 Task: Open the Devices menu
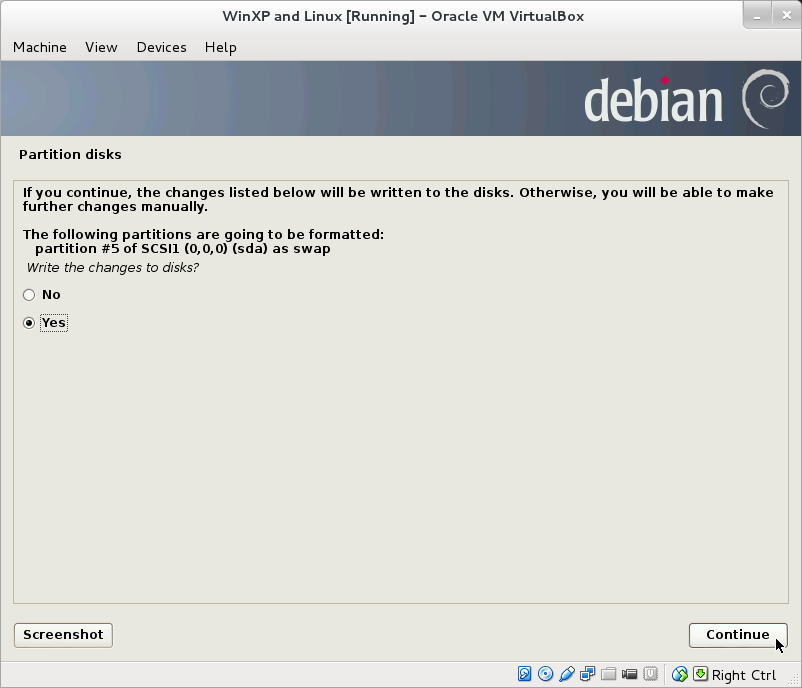tap(161, 47)
